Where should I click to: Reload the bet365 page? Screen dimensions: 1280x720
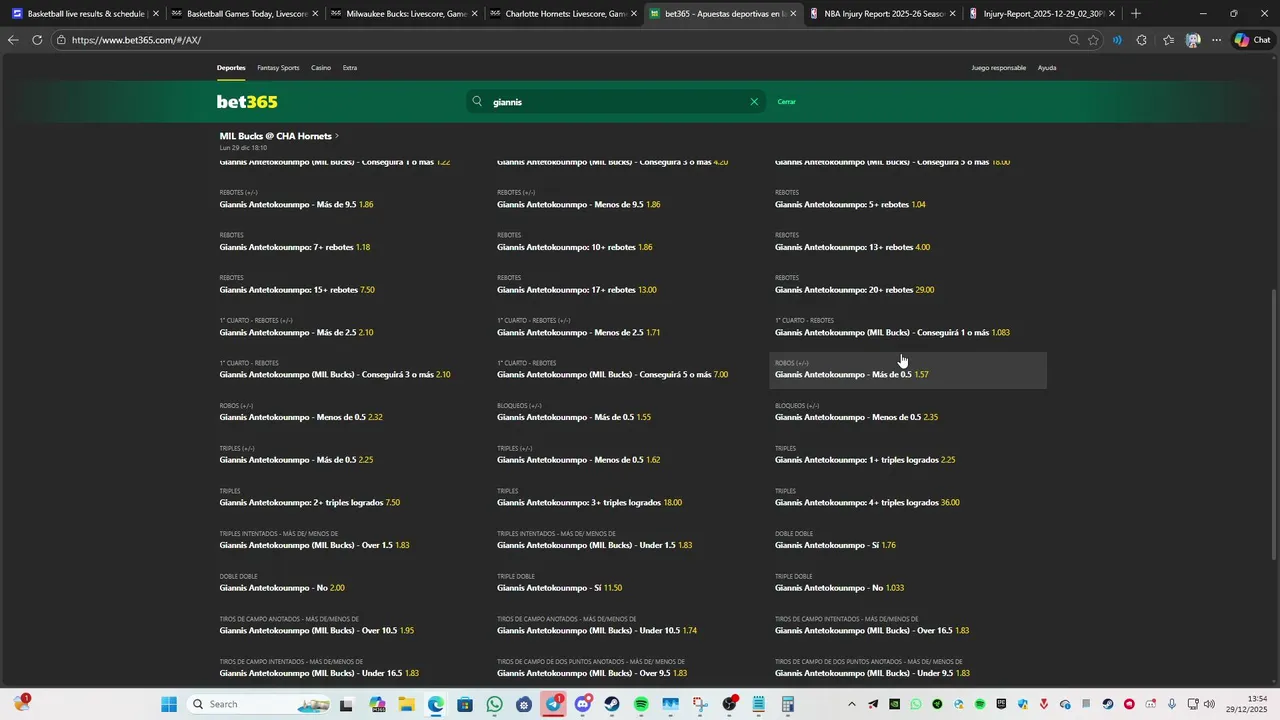(37, 40)
